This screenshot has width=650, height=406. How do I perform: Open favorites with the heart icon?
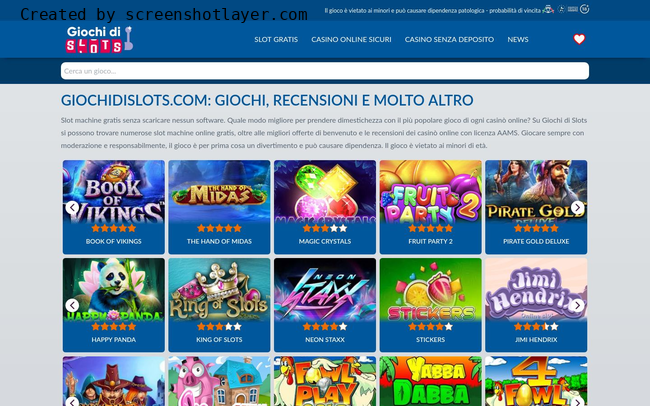tap(579, 39)
